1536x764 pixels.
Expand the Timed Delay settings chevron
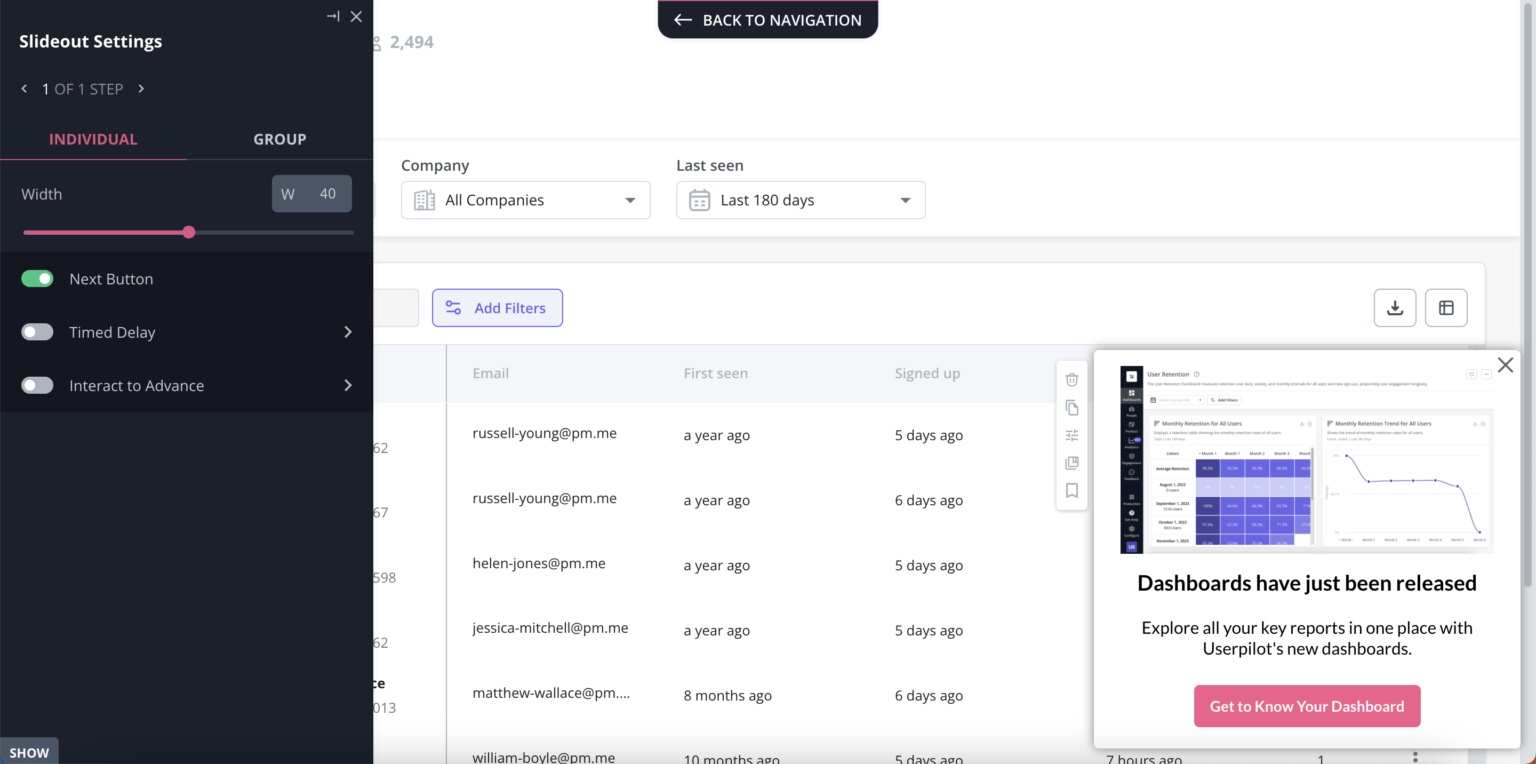coord(348,332)
